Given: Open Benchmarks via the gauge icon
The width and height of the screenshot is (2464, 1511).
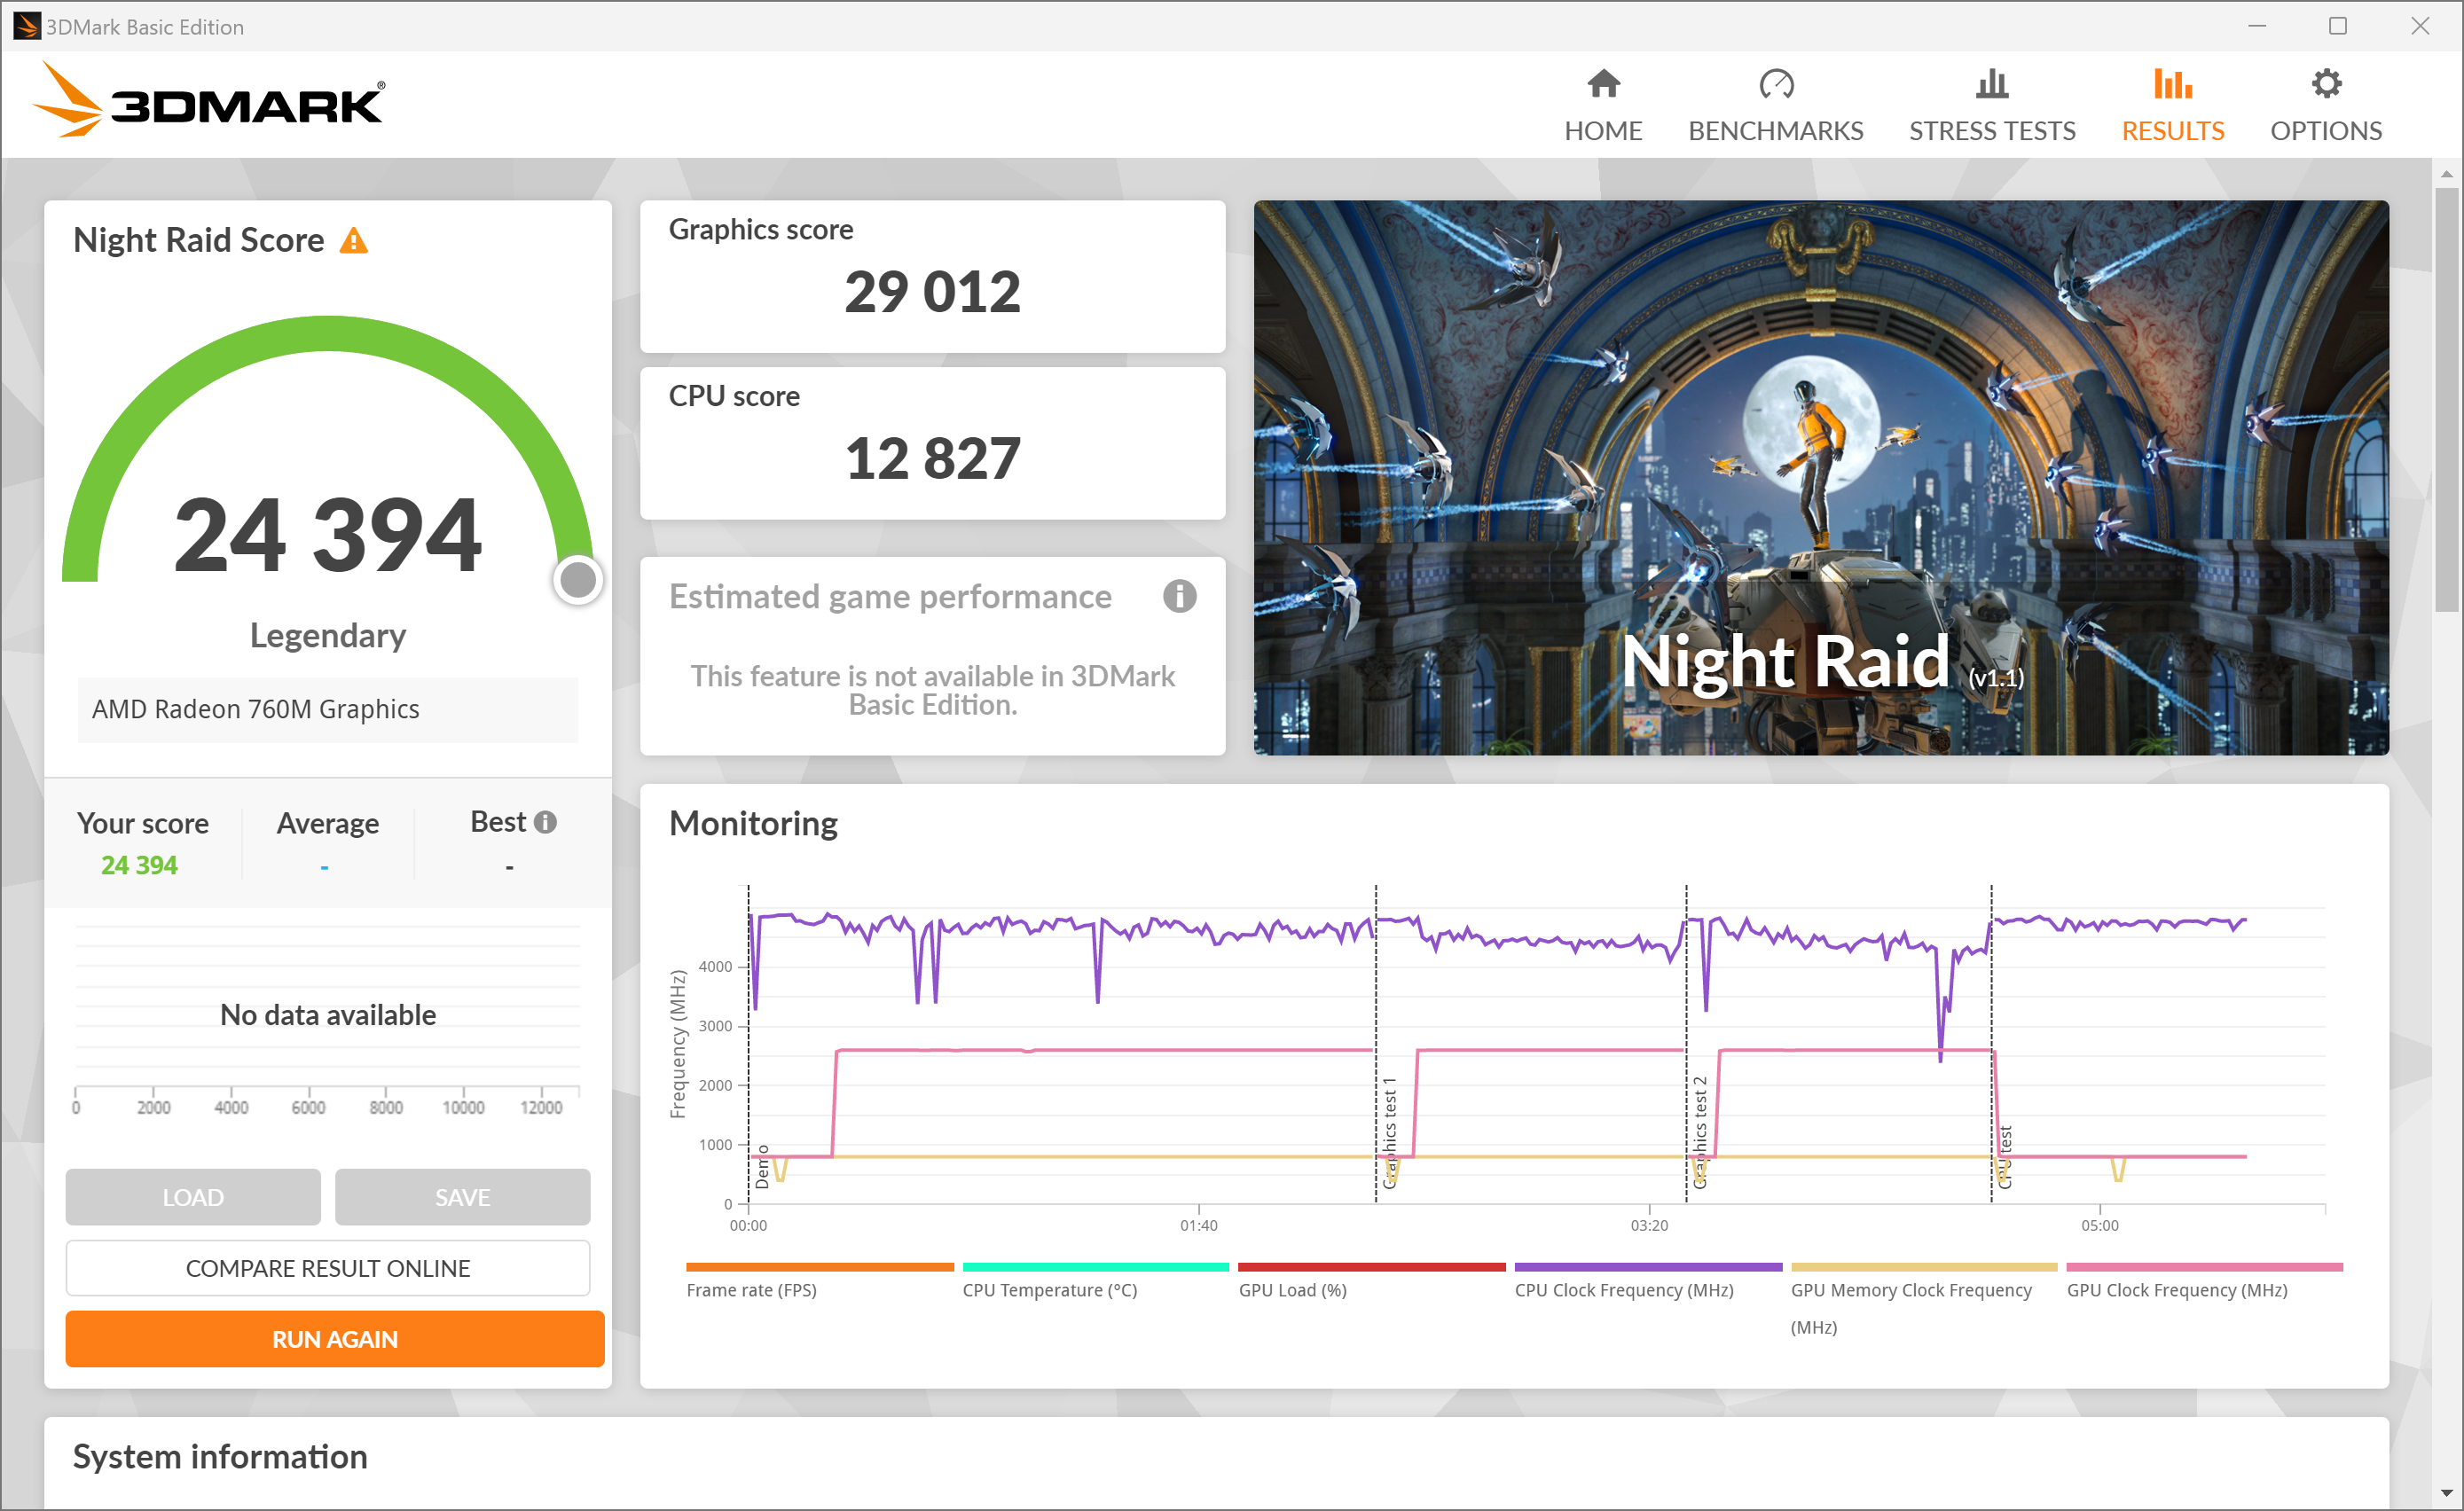Looking at the screenshot, I should point(1776,84).
